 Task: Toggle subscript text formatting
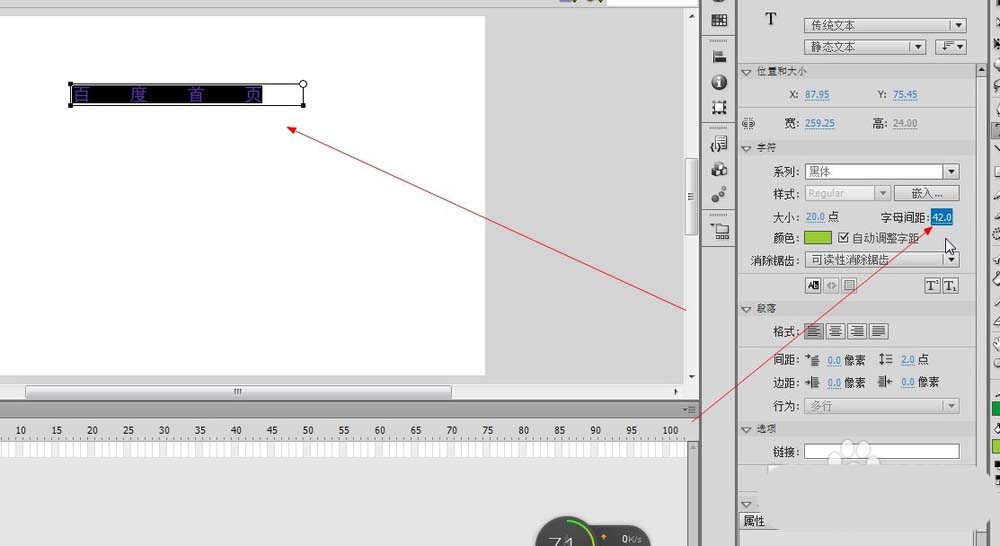pyautogui.click(x=950, y=286)
